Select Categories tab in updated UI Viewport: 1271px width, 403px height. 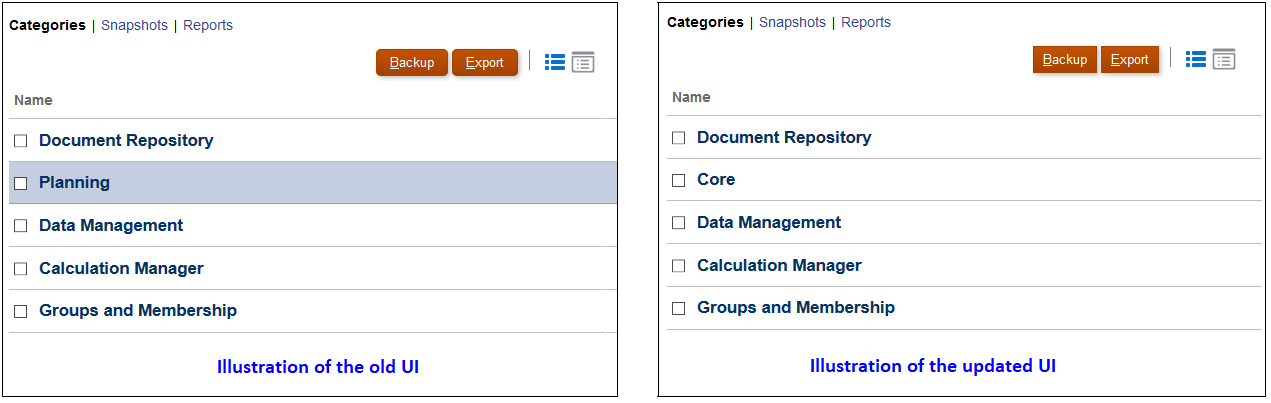[705, 22]
